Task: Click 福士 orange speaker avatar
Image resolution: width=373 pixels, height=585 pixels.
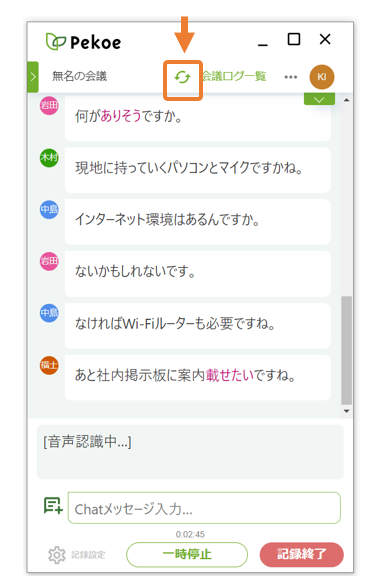Action: point(49,365)
